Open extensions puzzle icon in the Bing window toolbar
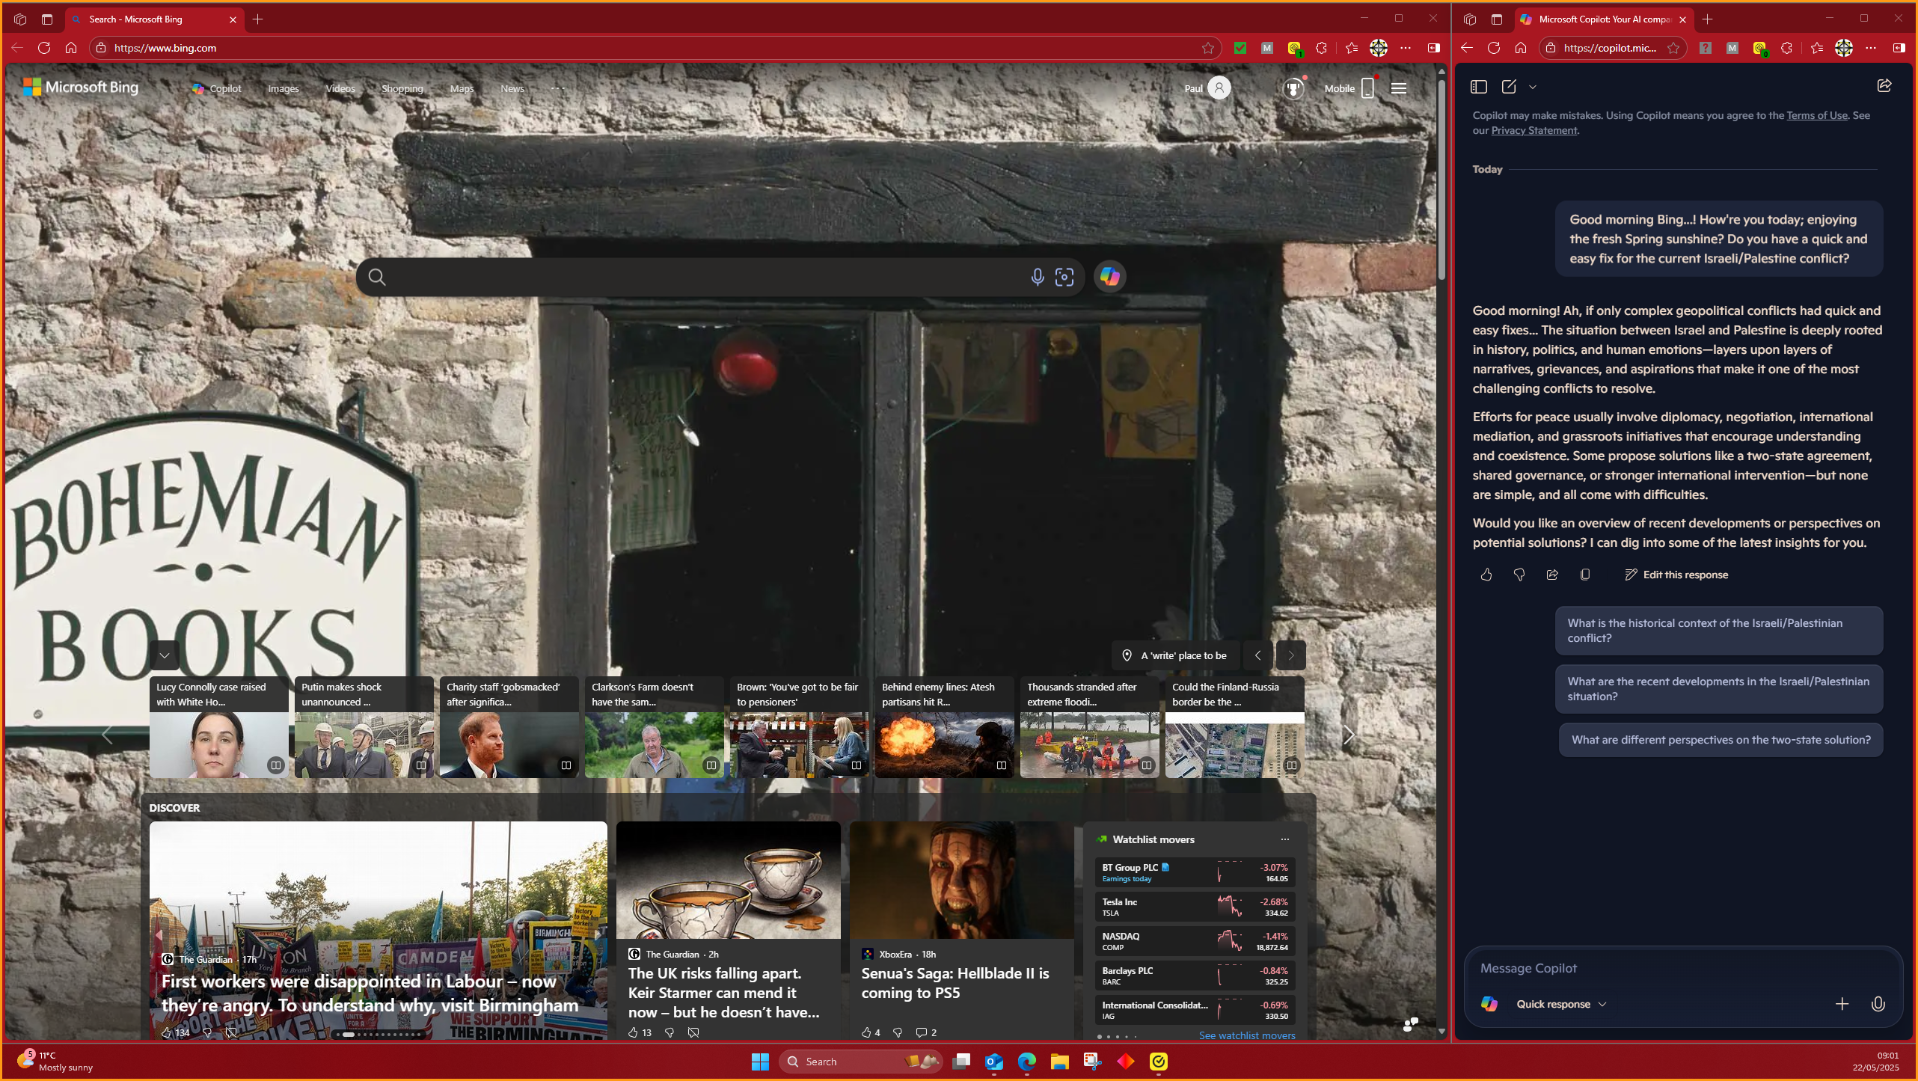Viewport: 1918px width, 1081px height. (x=1322, y=48)
